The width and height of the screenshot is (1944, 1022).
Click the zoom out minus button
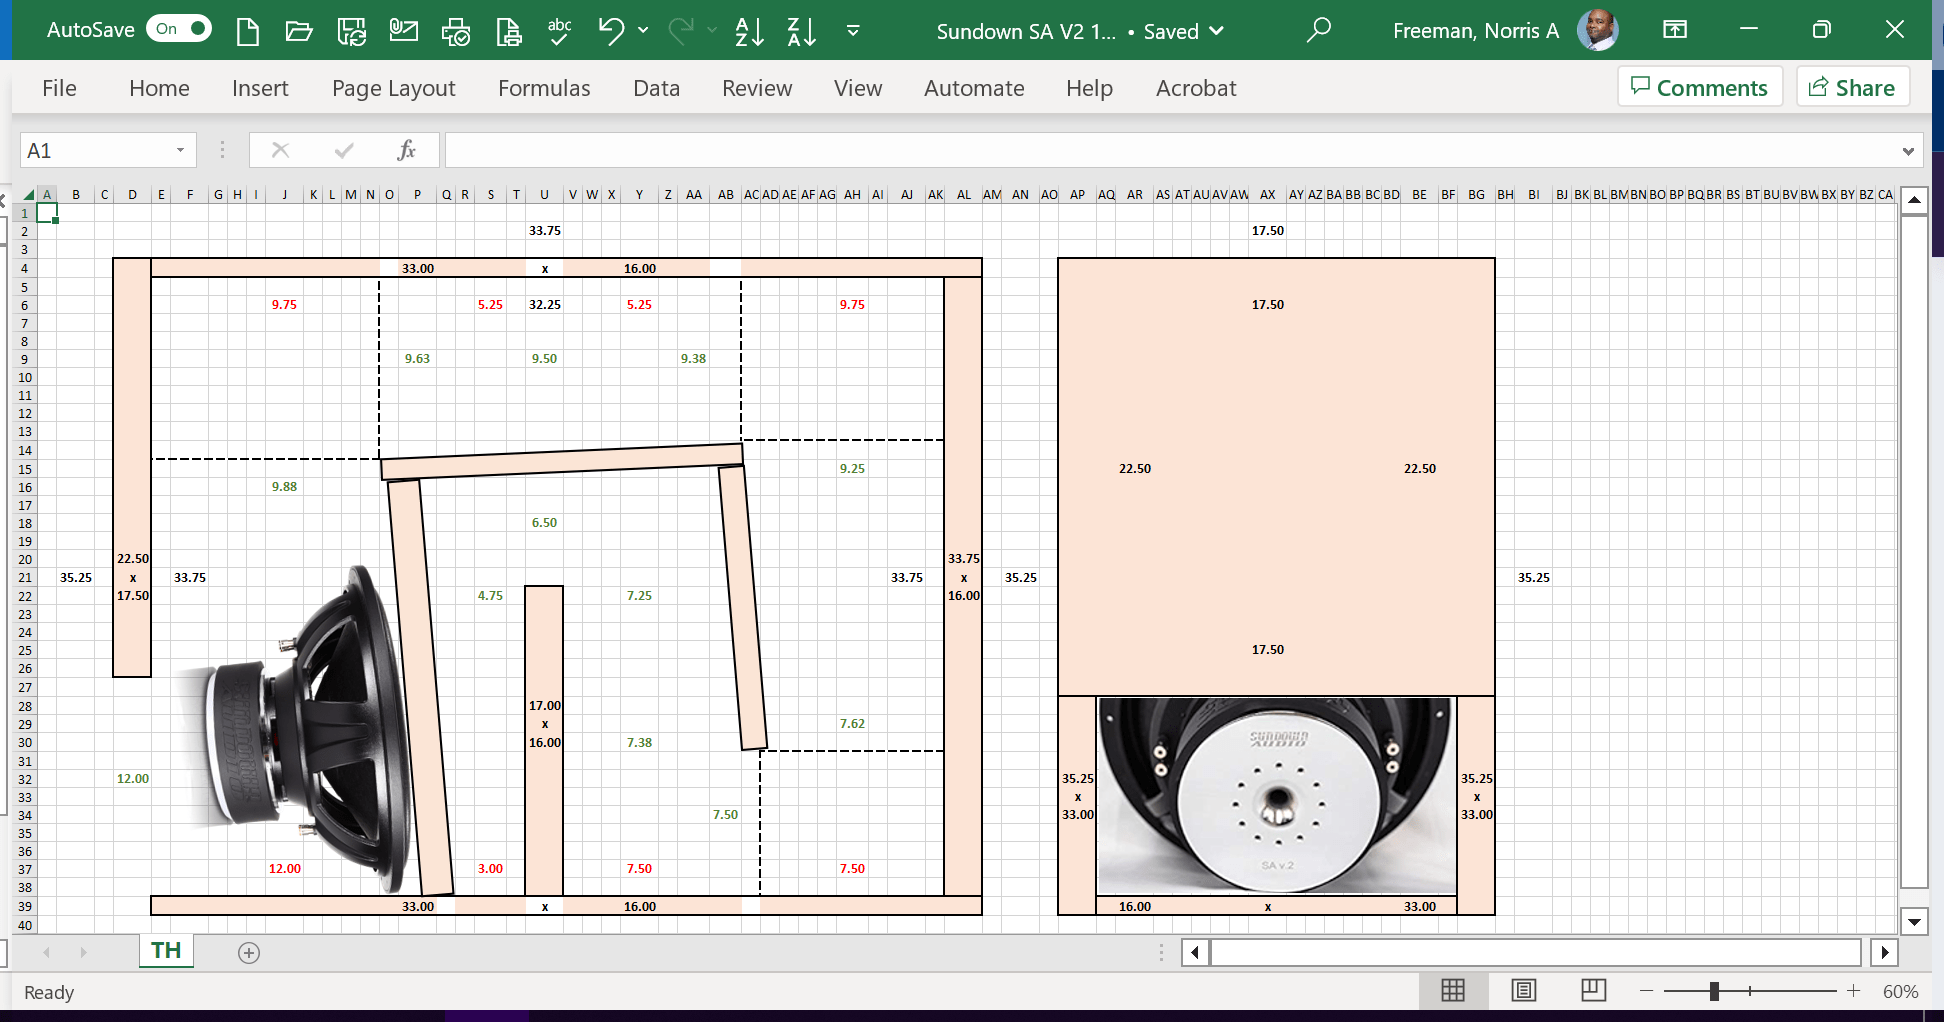pyautogui.click(x=1646, y=991)
